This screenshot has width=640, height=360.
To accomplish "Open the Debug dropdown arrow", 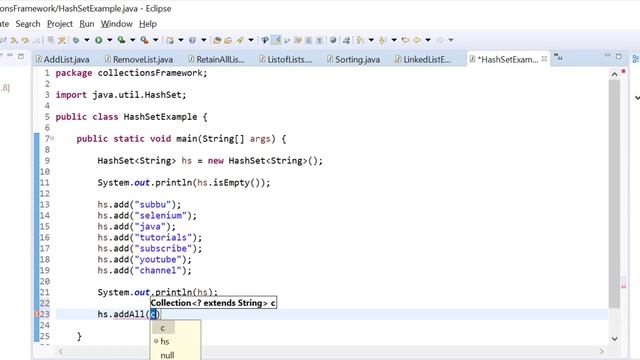I will tap(87, 40).
